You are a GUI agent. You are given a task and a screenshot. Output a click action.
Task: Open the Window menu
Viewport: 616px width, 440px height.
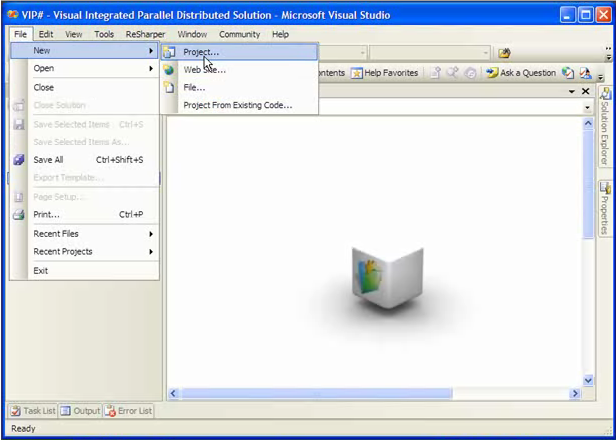(192, 35)
